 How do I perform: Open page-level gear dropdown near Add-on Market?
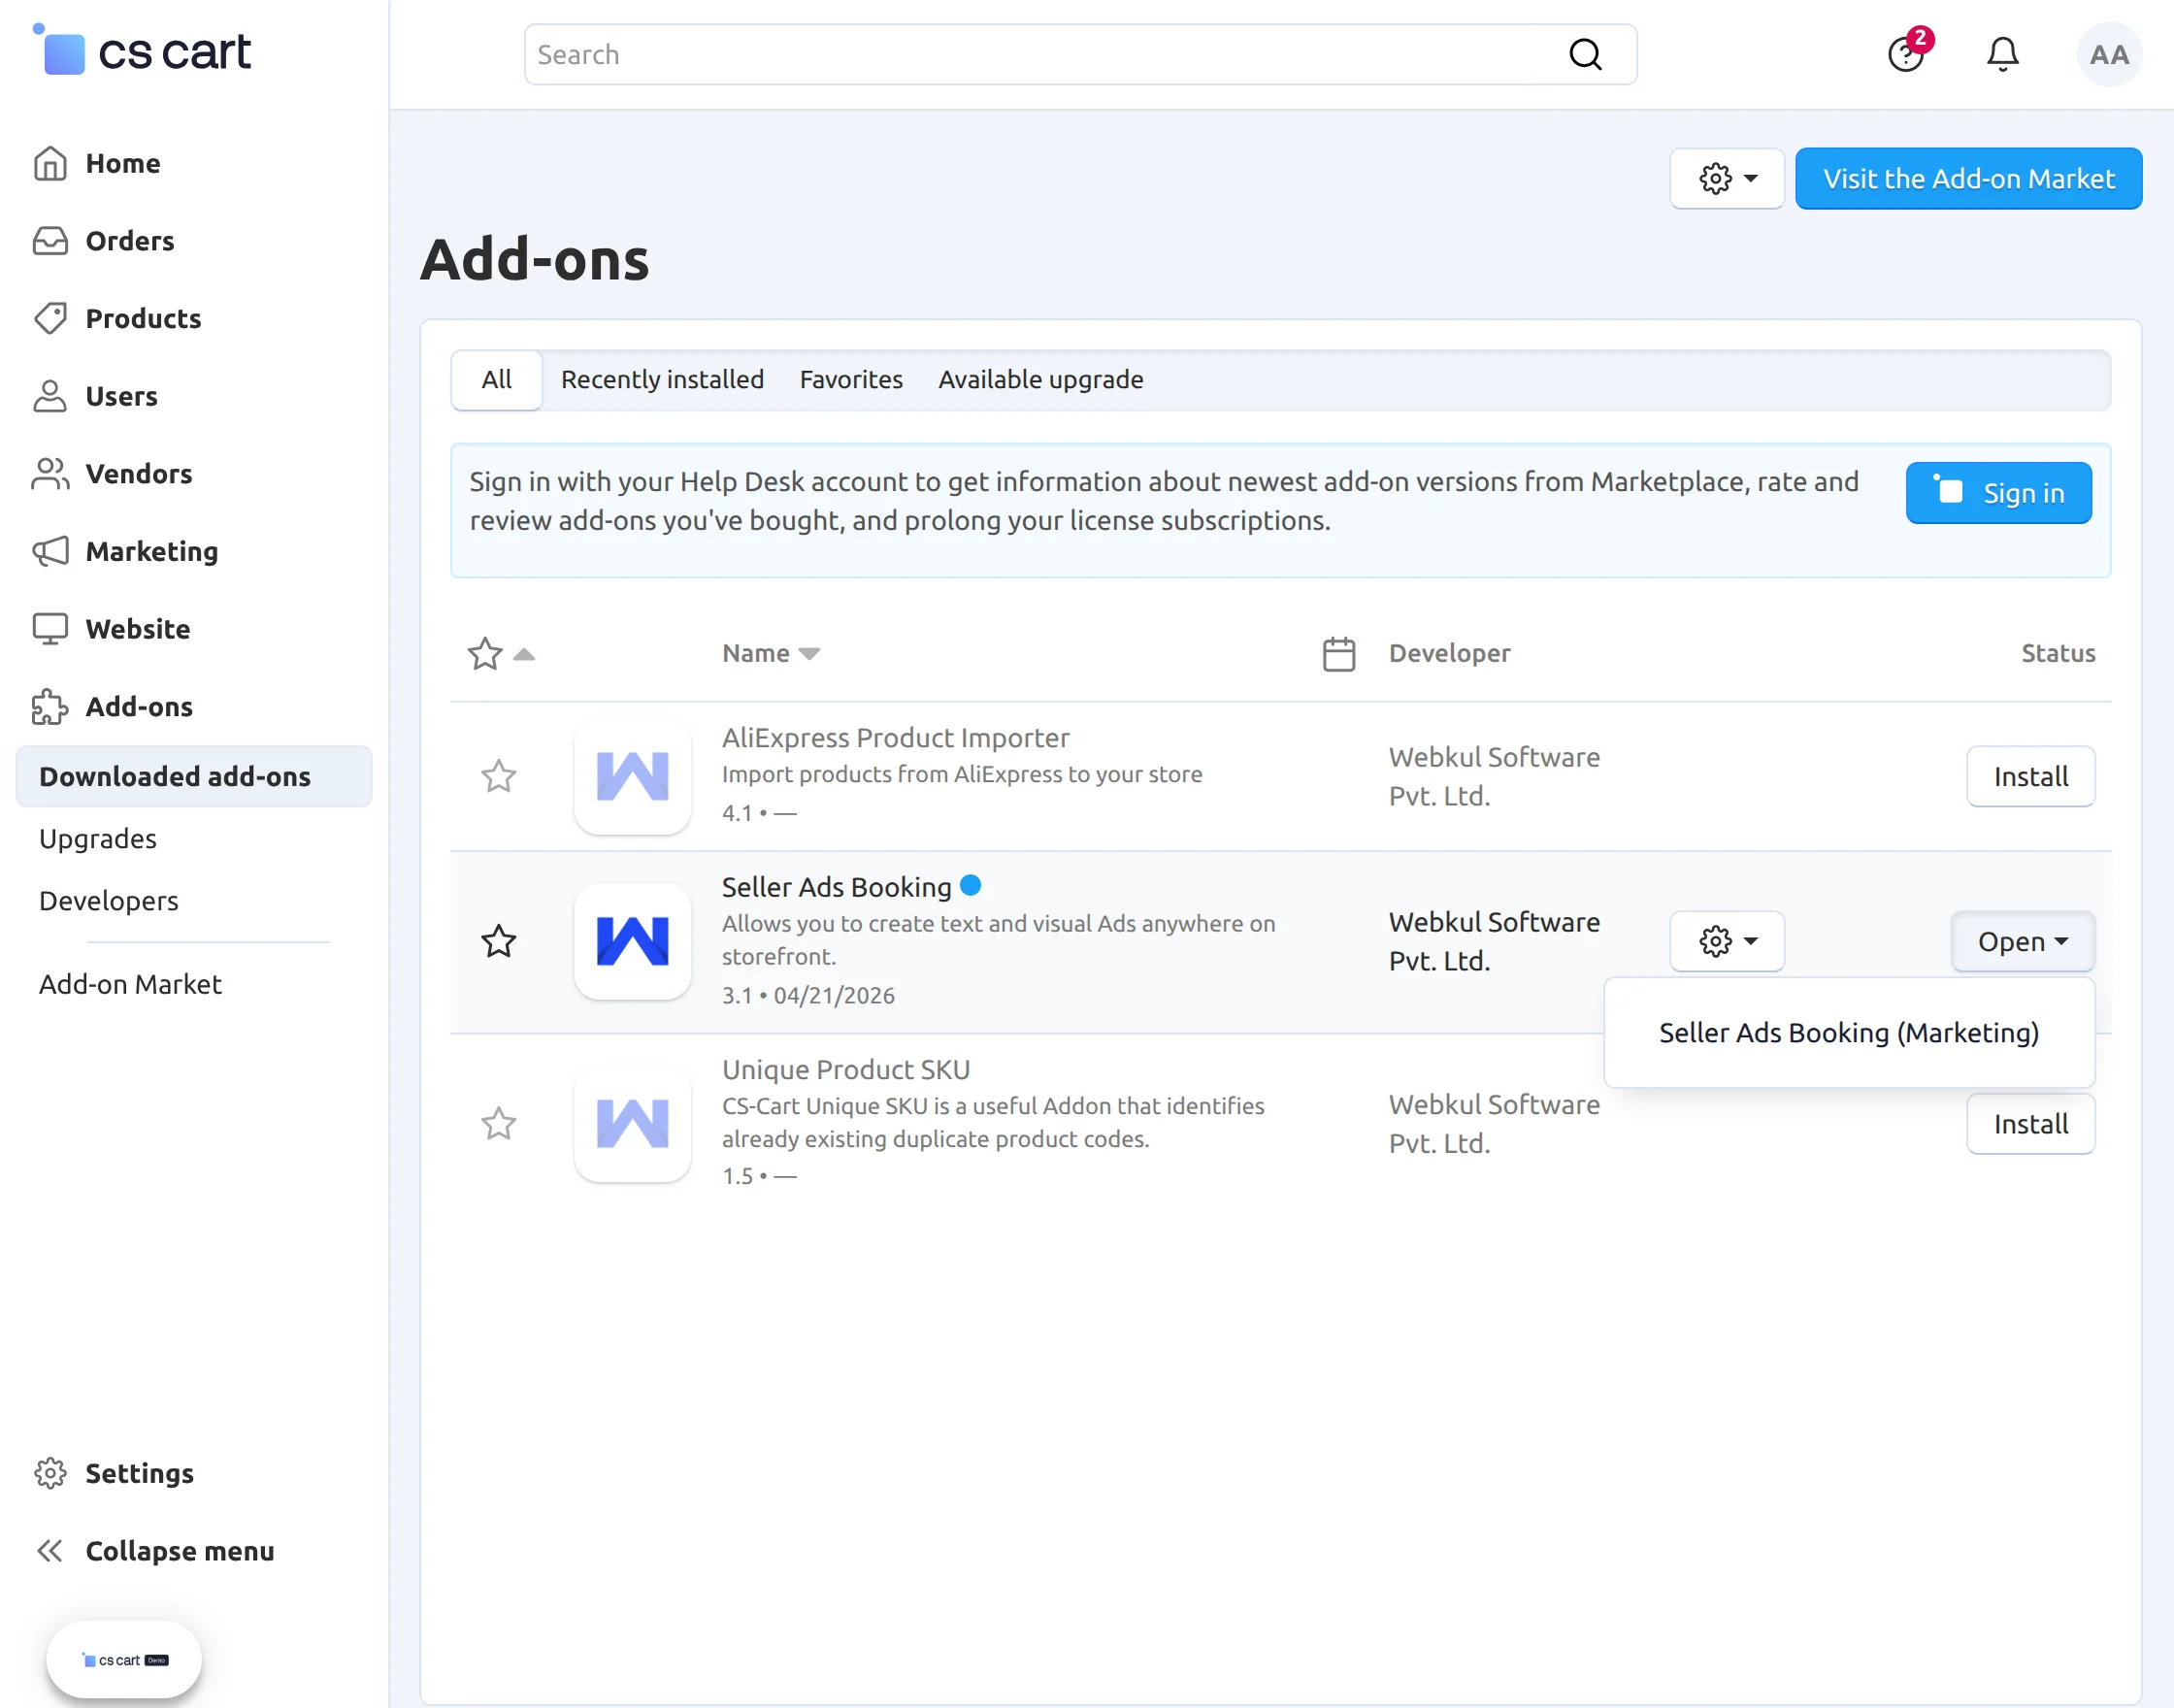click(1727, 179)
